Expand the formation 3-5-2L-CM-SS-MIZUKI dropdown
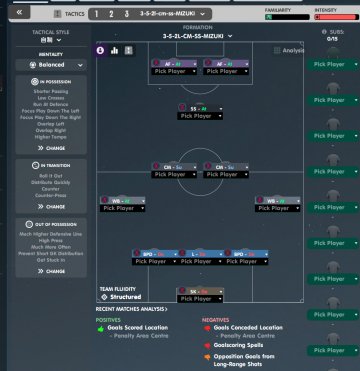360x371 pixels. 198,36
